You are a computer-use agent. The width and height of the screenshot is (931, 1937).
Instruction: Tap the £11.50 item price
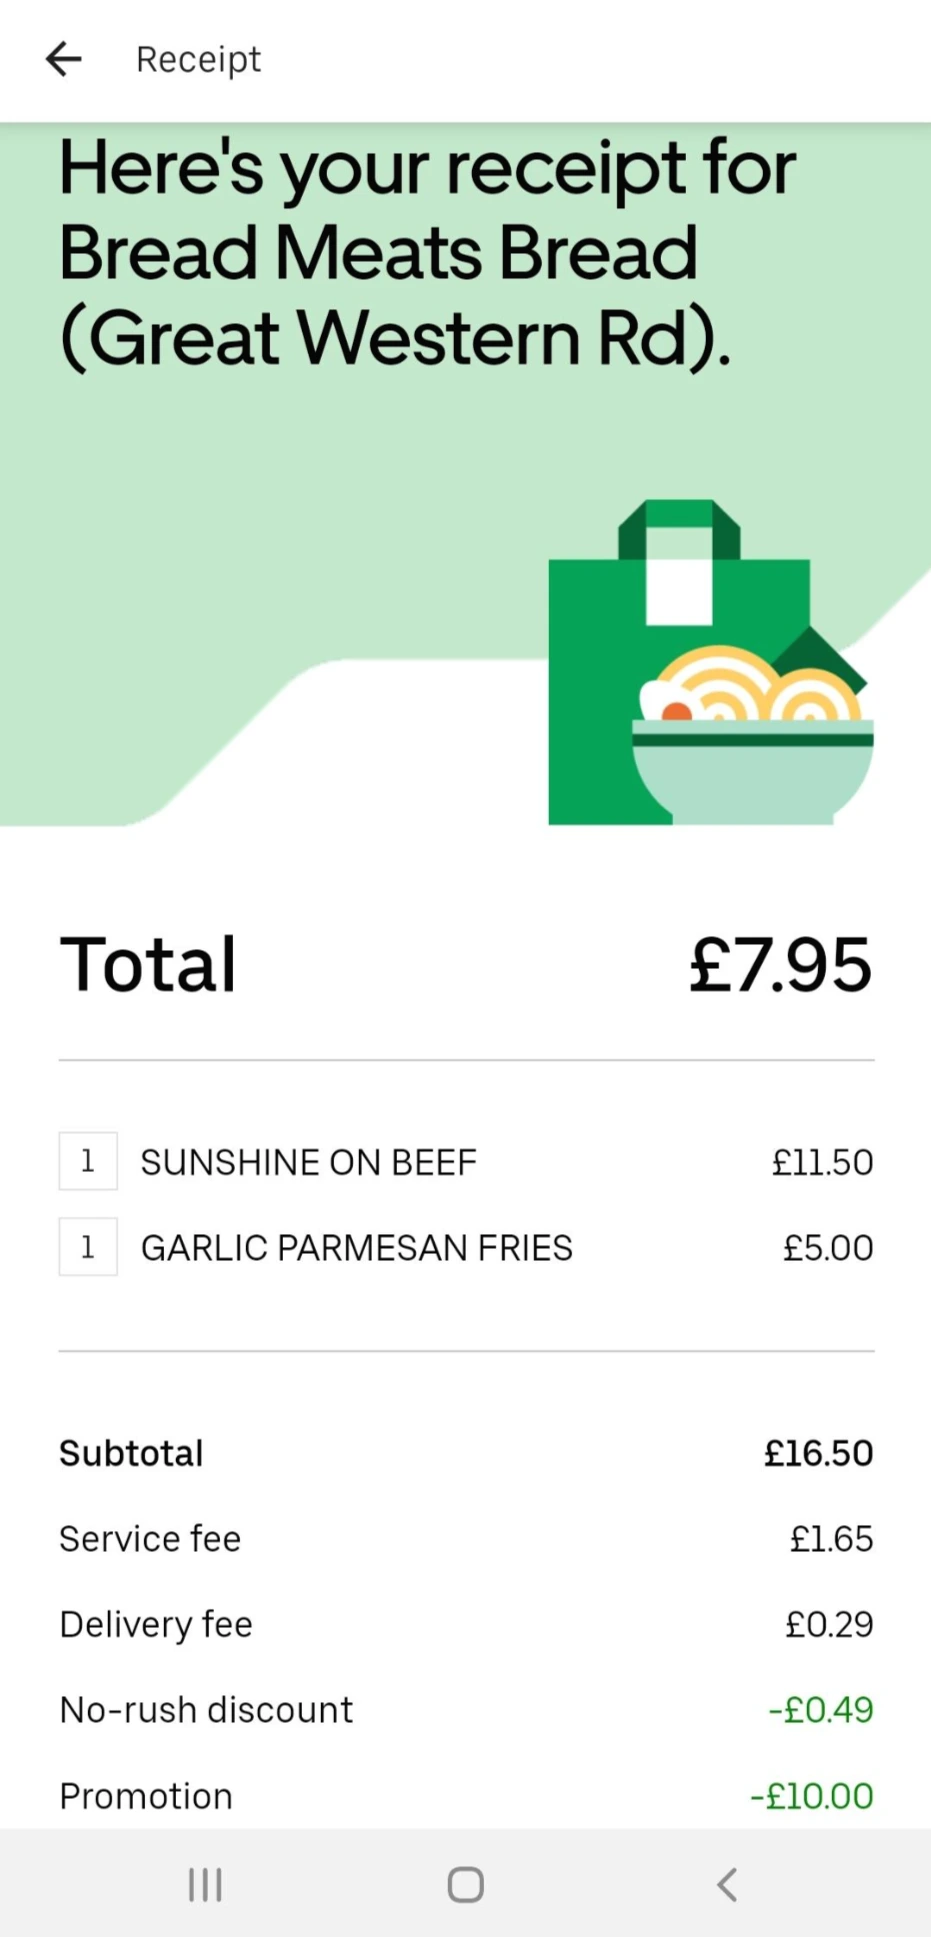pyautogui.click(x=822, y=1162)
